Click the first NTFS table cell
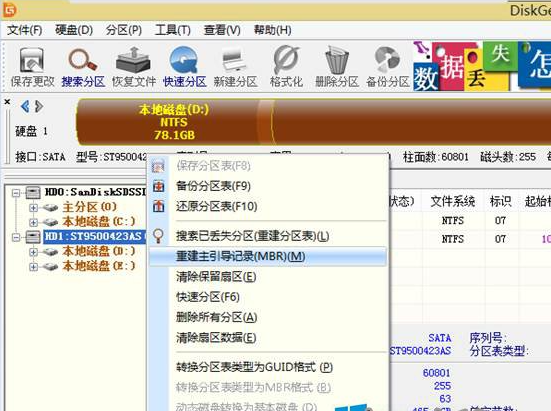 pos(453,221)
